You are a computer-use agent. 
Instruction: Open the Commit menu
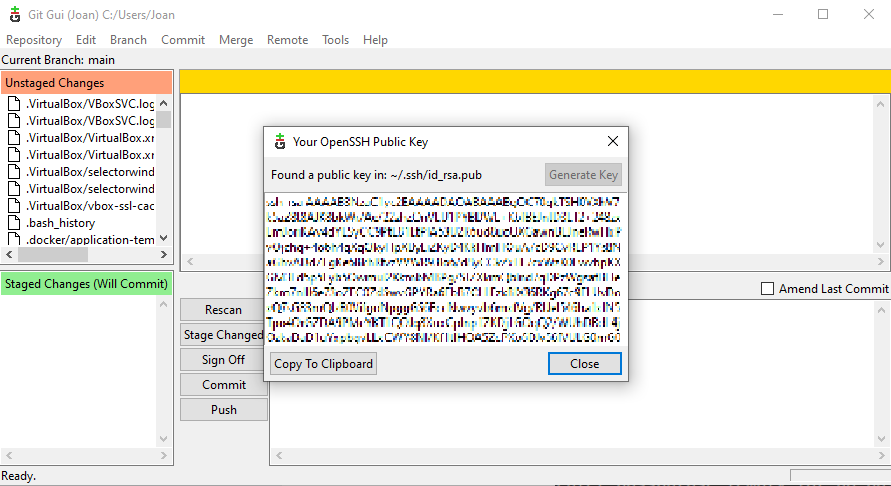point(183,40)
